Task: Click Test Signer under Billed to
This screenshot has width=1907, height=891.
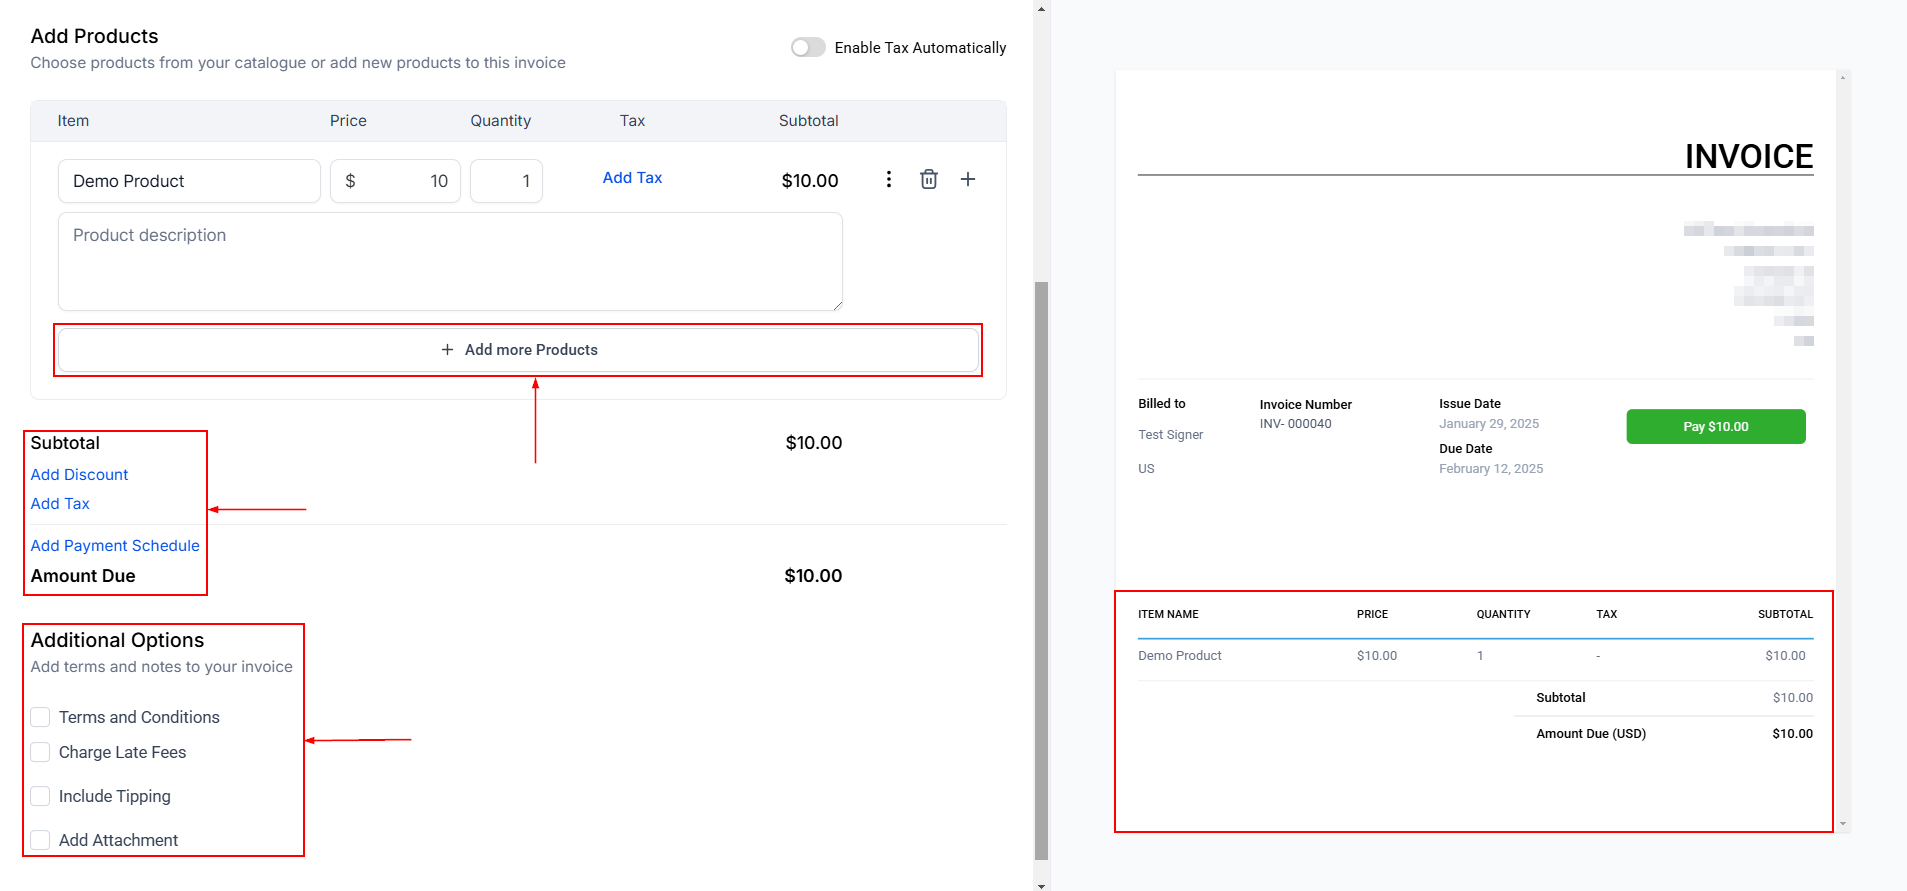Action: pos(1171,435)
